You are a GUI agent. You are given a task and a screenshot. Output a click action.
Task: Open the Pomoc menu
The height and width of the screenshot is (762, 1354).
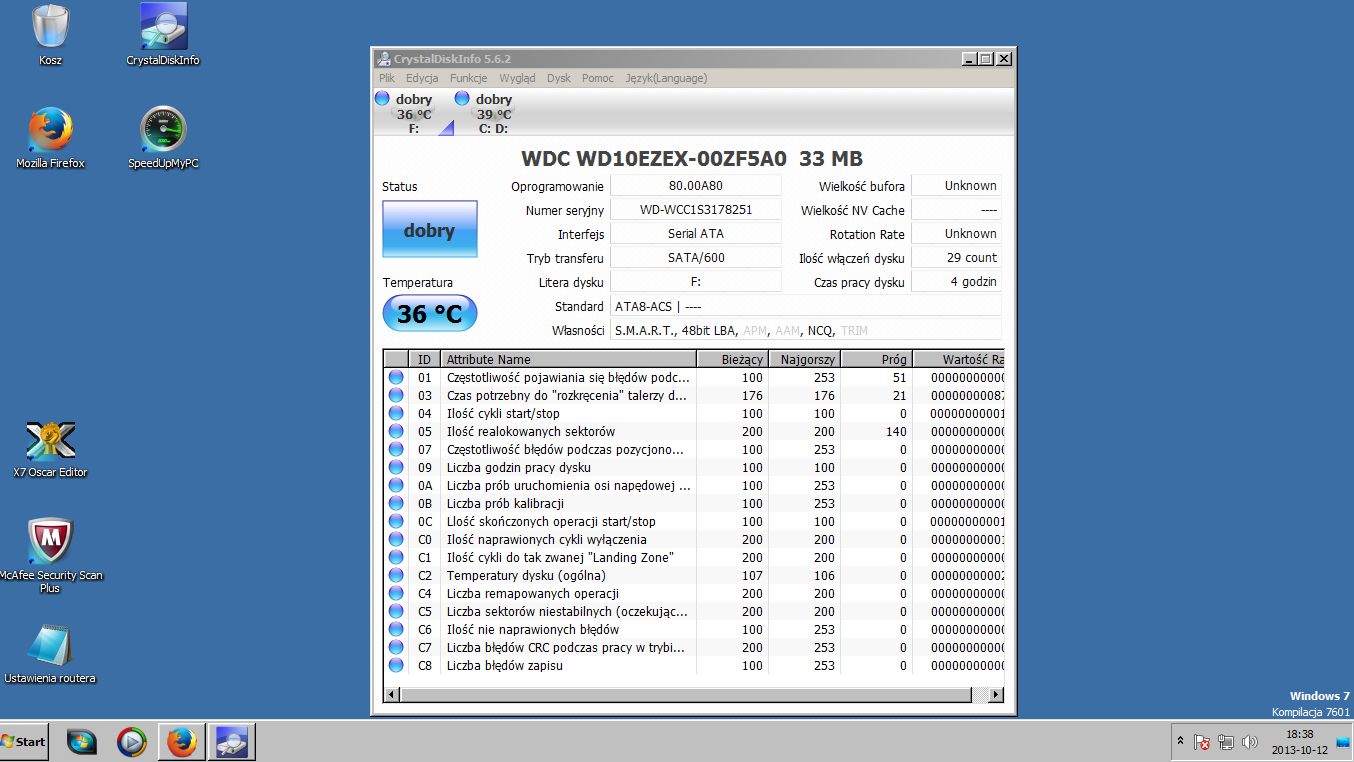coord(598,78)
